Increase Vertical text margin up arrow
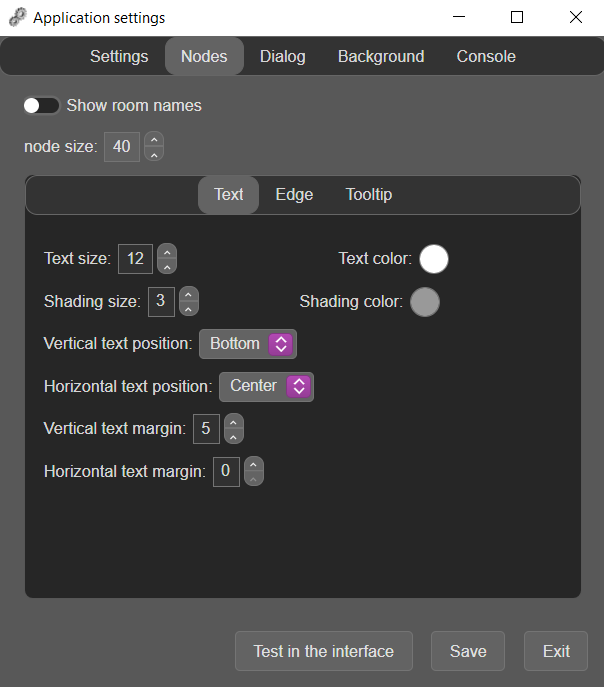The height and width of the screenshot is (687, 604). click(x=233, y=421)
